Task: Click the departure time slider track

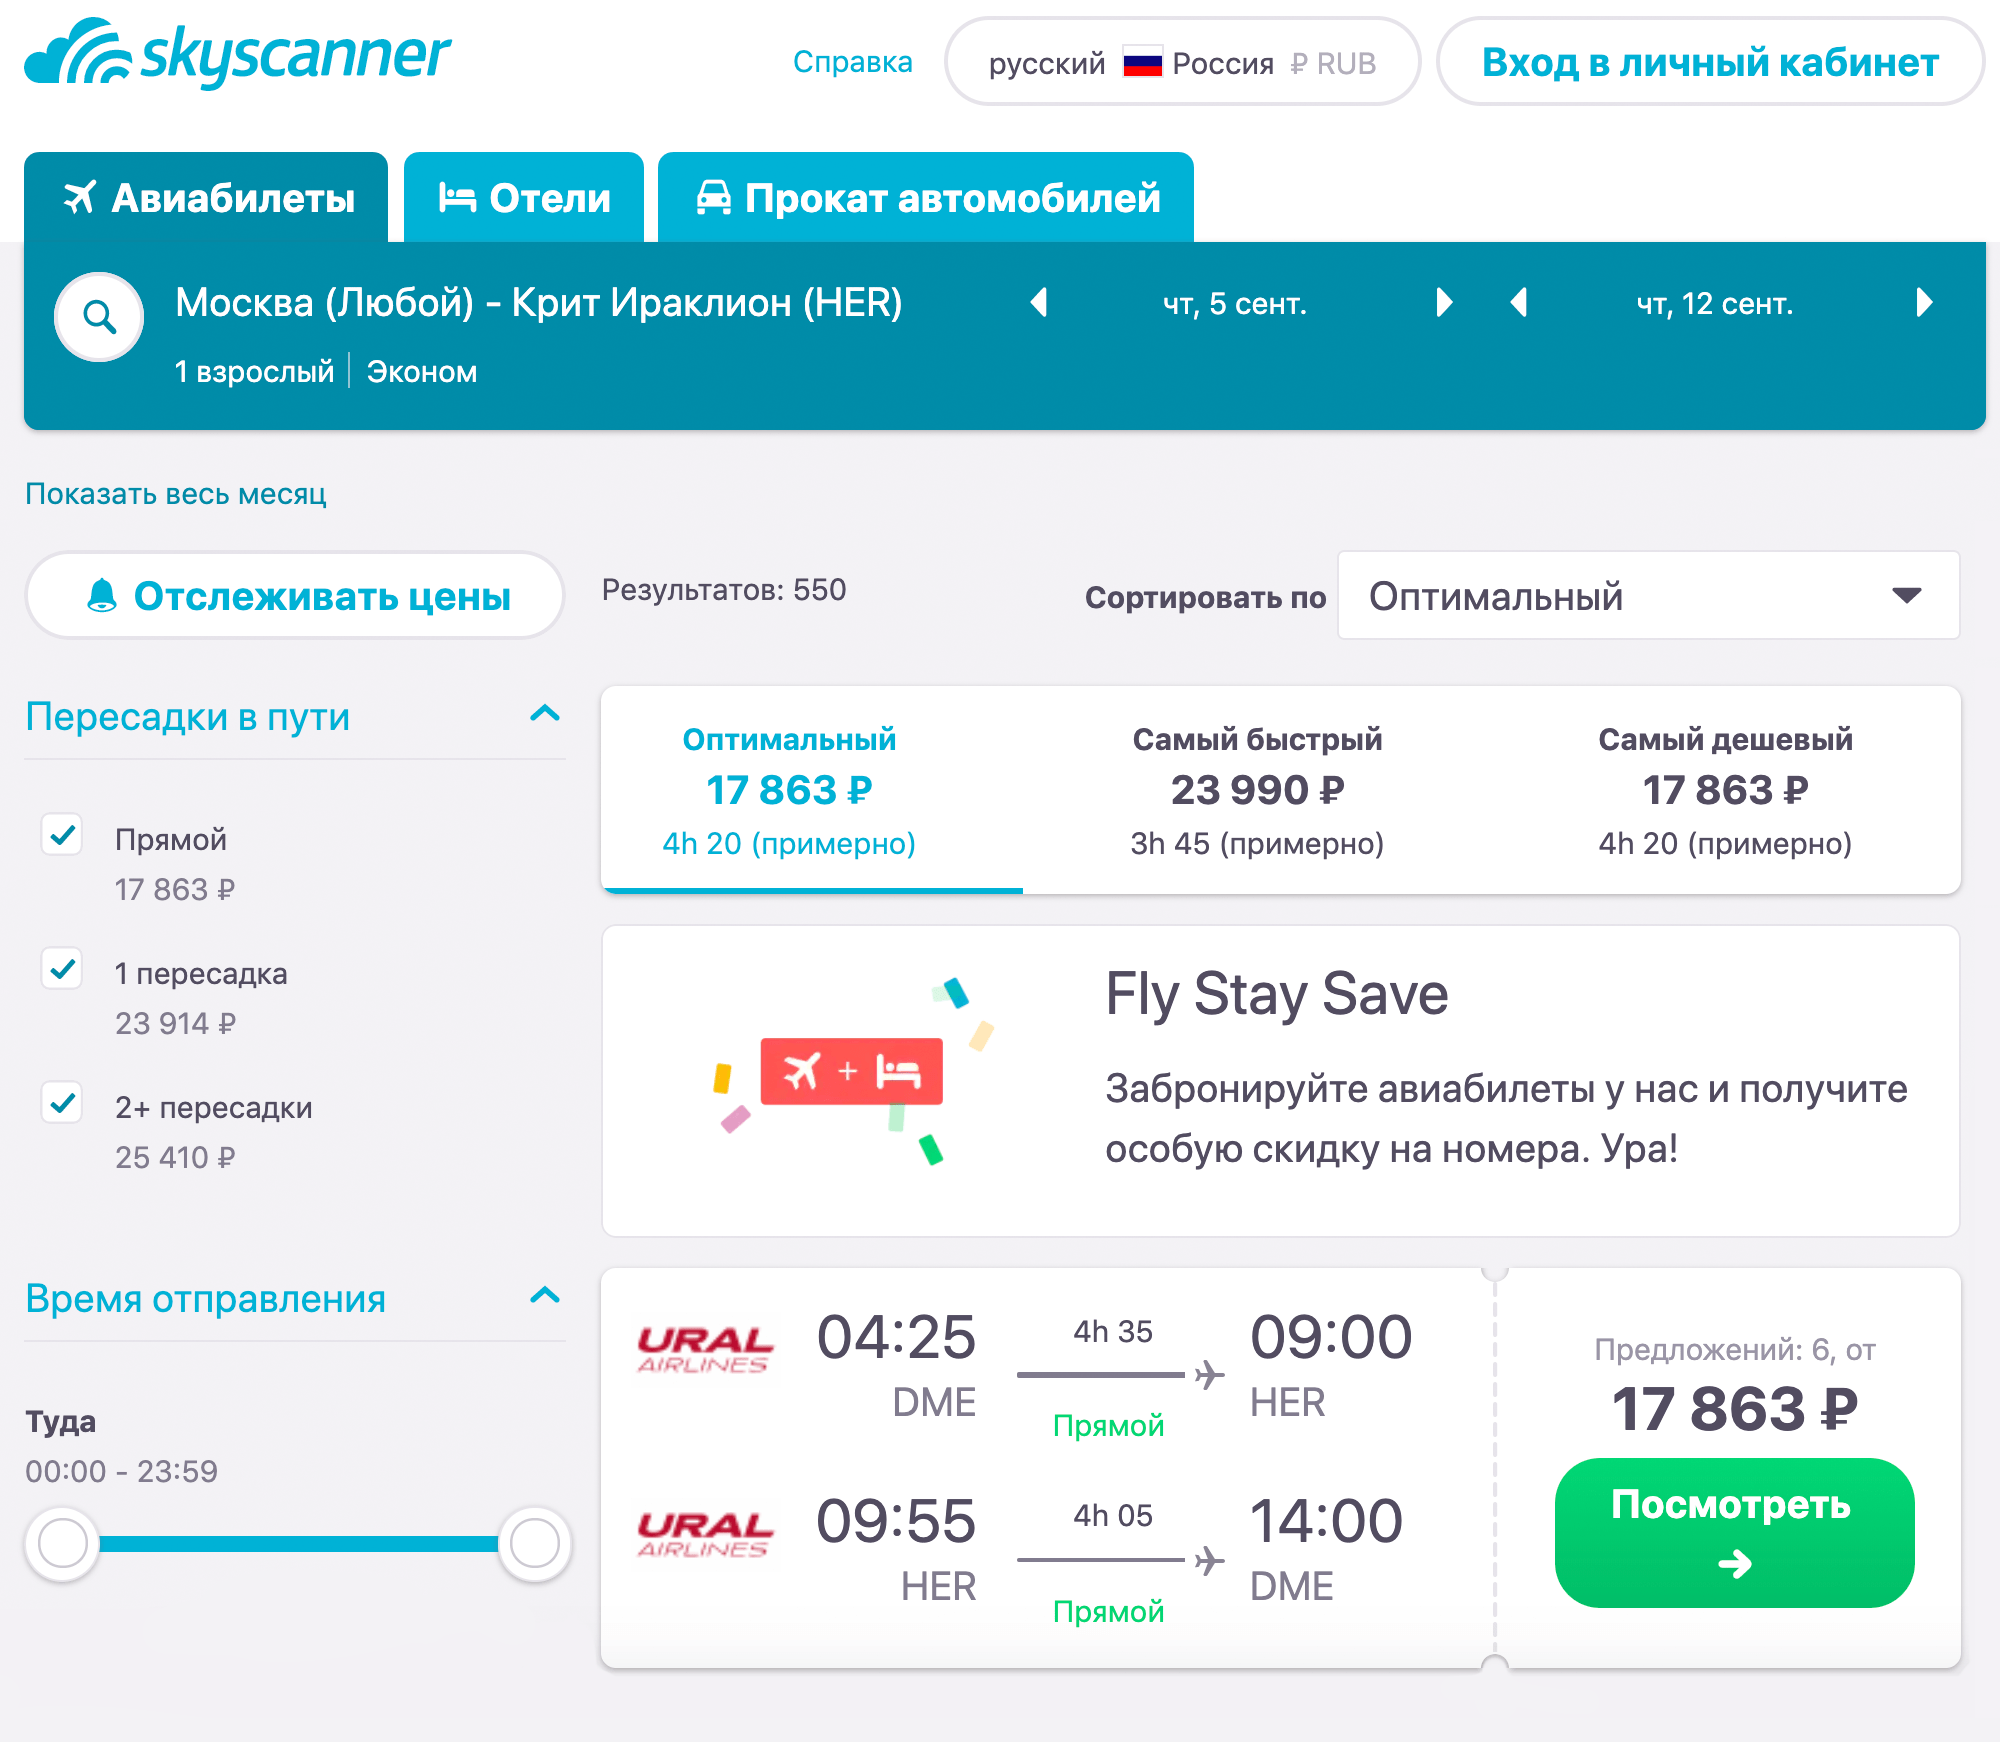Action: point(298,1544)
